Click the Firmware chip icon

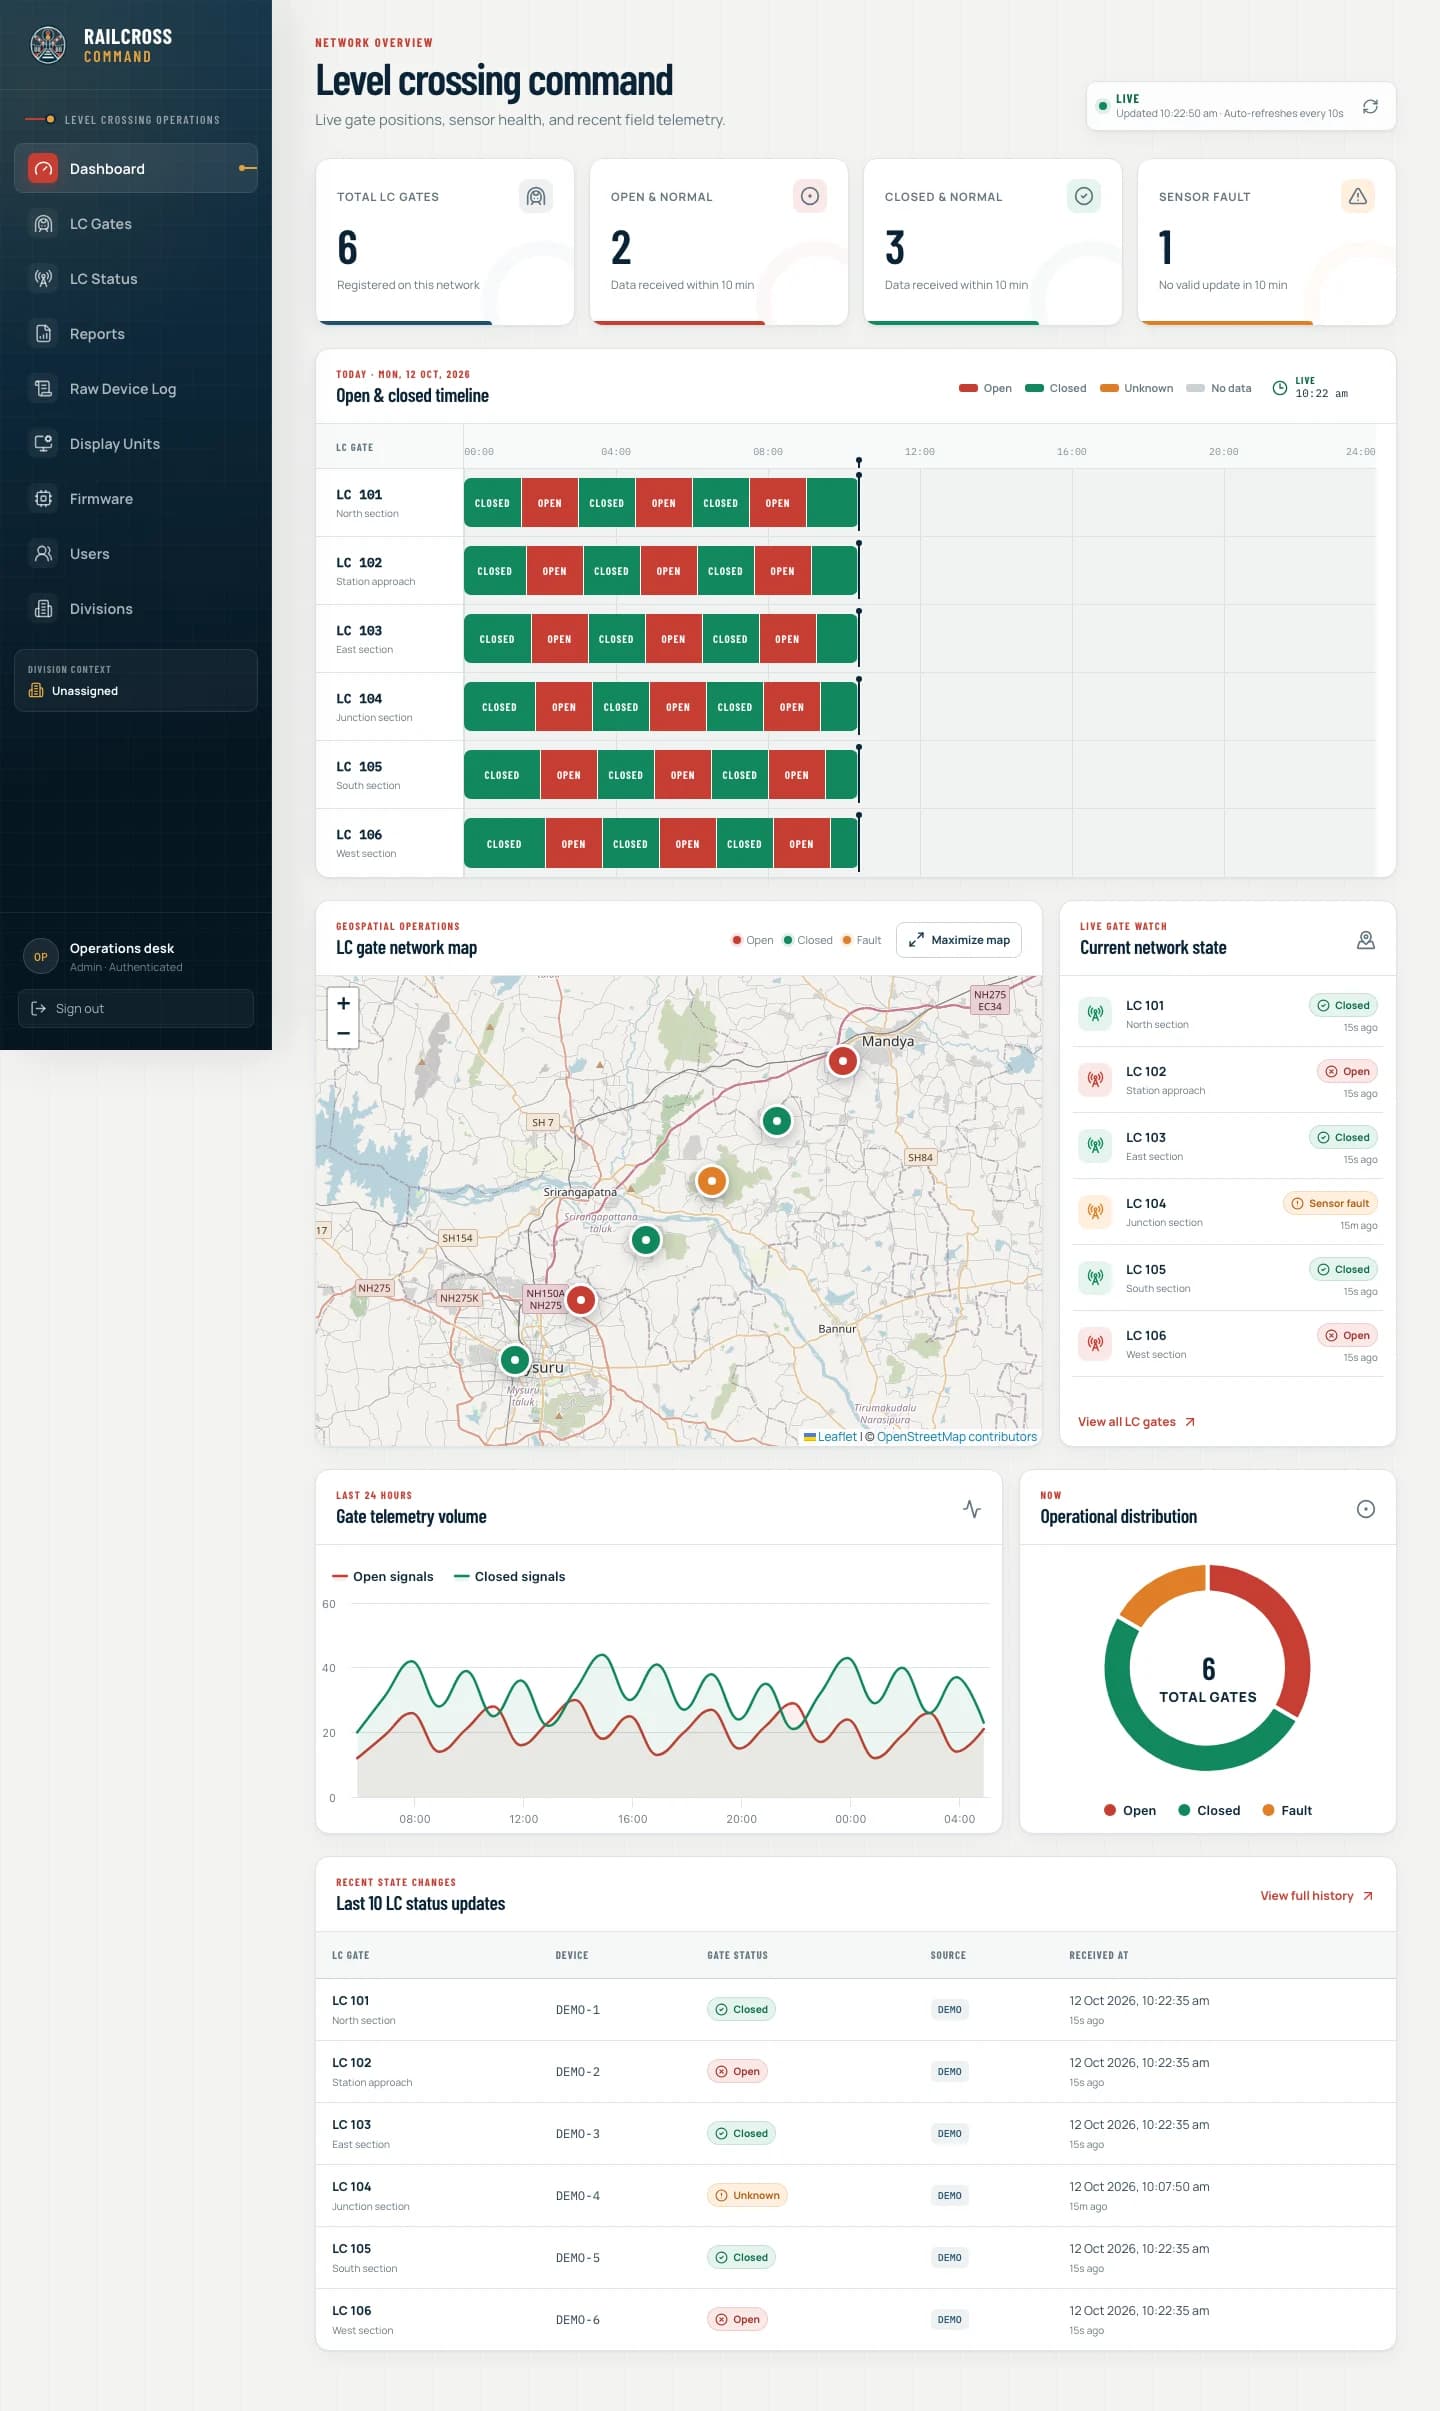pyautogui.click(x=43, y=499)
